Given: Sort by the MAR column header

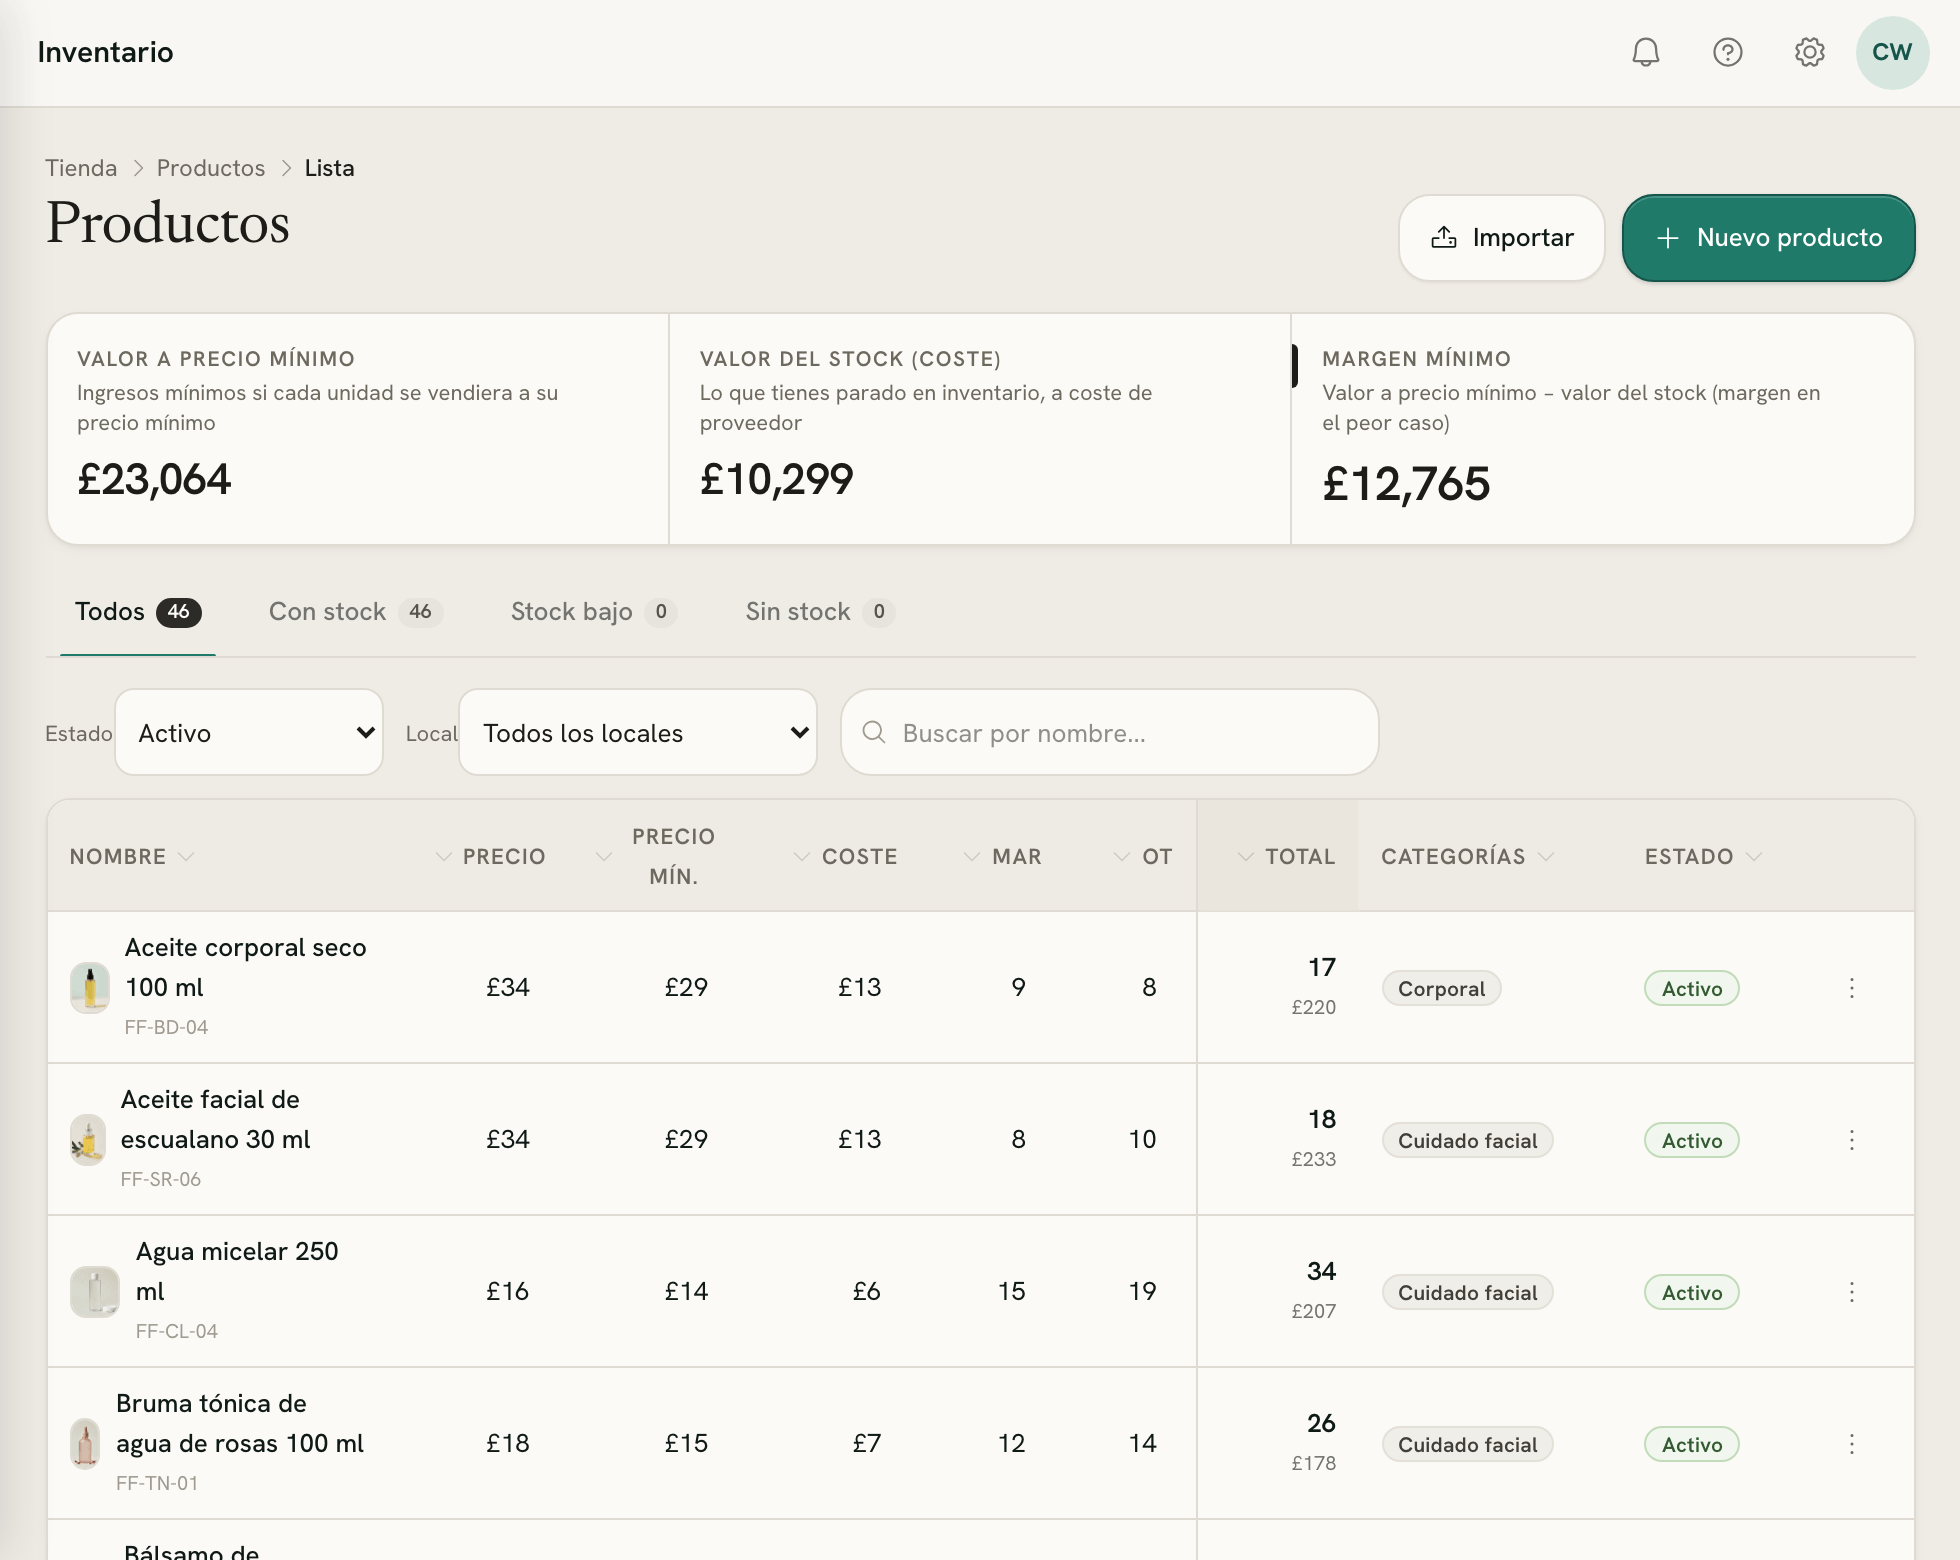Looking at the screenshot, I should click(1003, 857).
